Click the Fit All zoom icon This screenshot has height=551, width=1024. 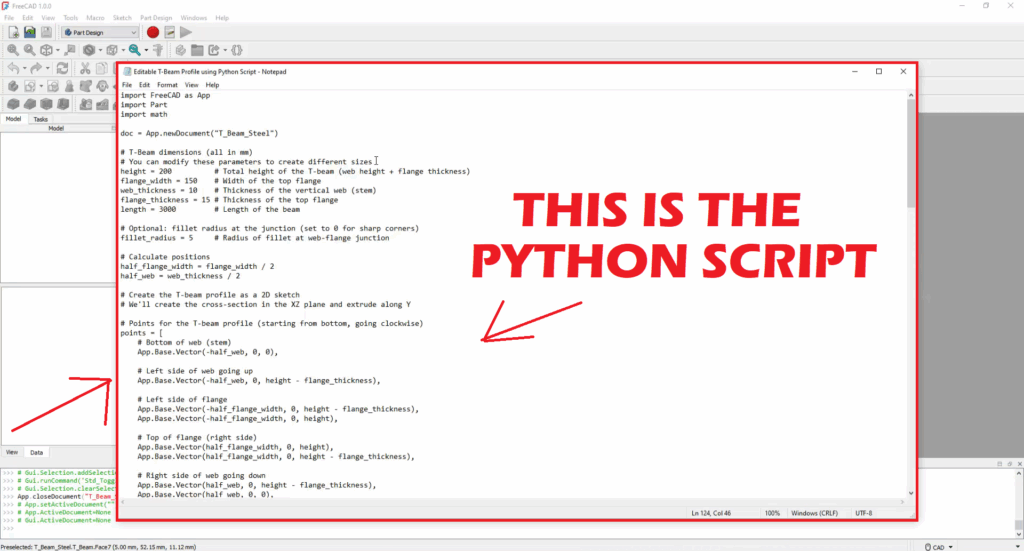(13, 50)
